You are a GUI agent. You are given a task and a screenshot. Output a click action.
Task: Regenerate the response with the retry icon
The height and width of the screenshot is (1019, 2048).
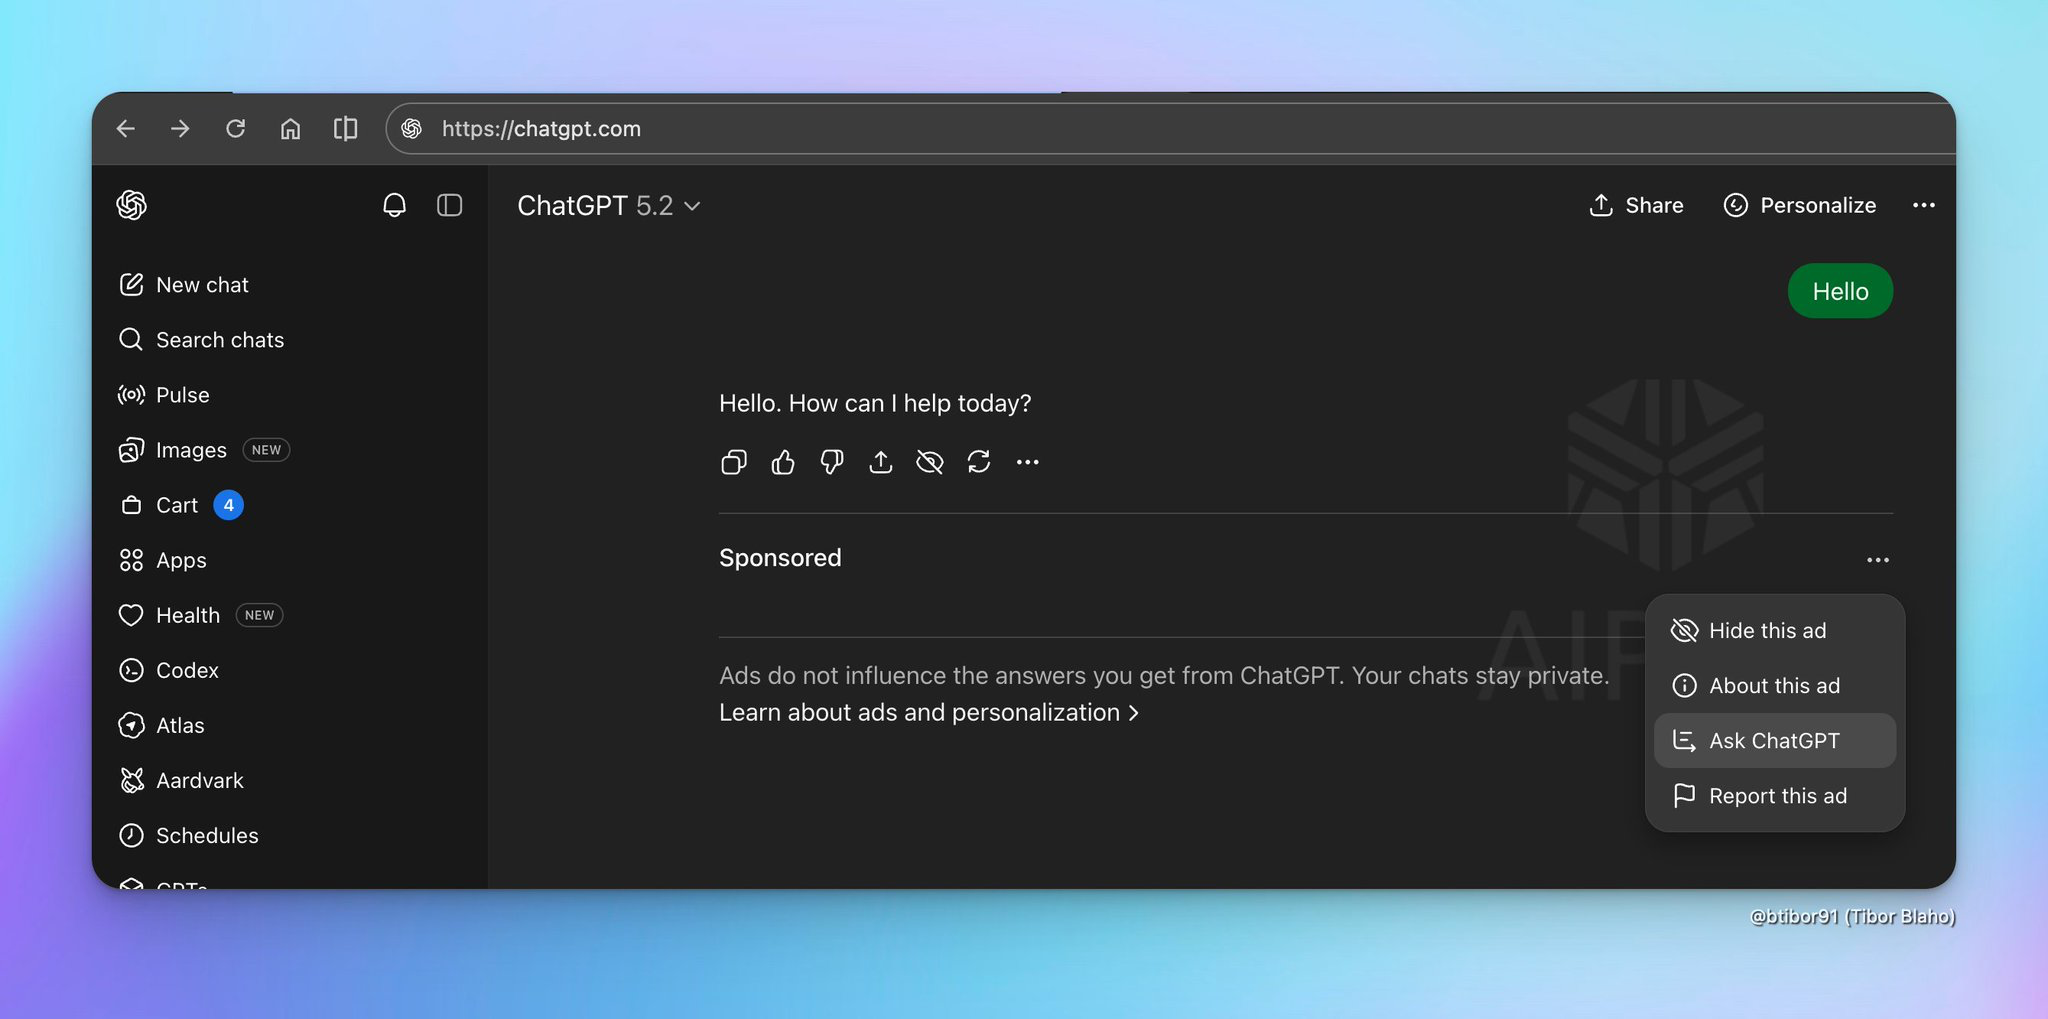(979, 462)
